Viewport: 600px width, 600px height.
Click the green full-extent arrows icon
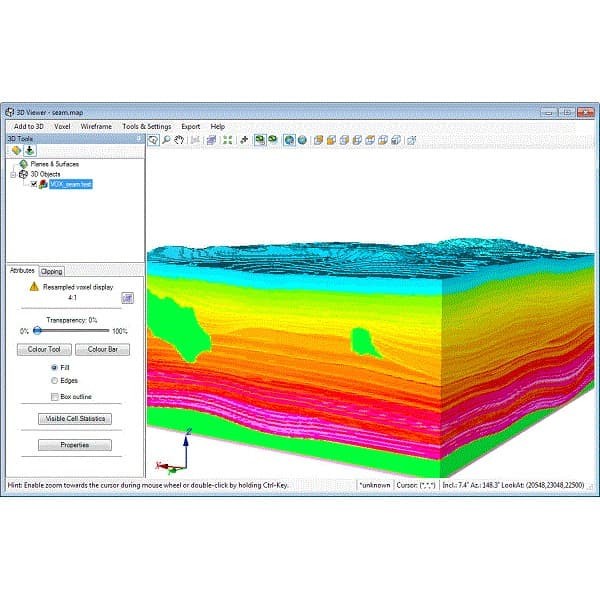(x=227, y=140)
